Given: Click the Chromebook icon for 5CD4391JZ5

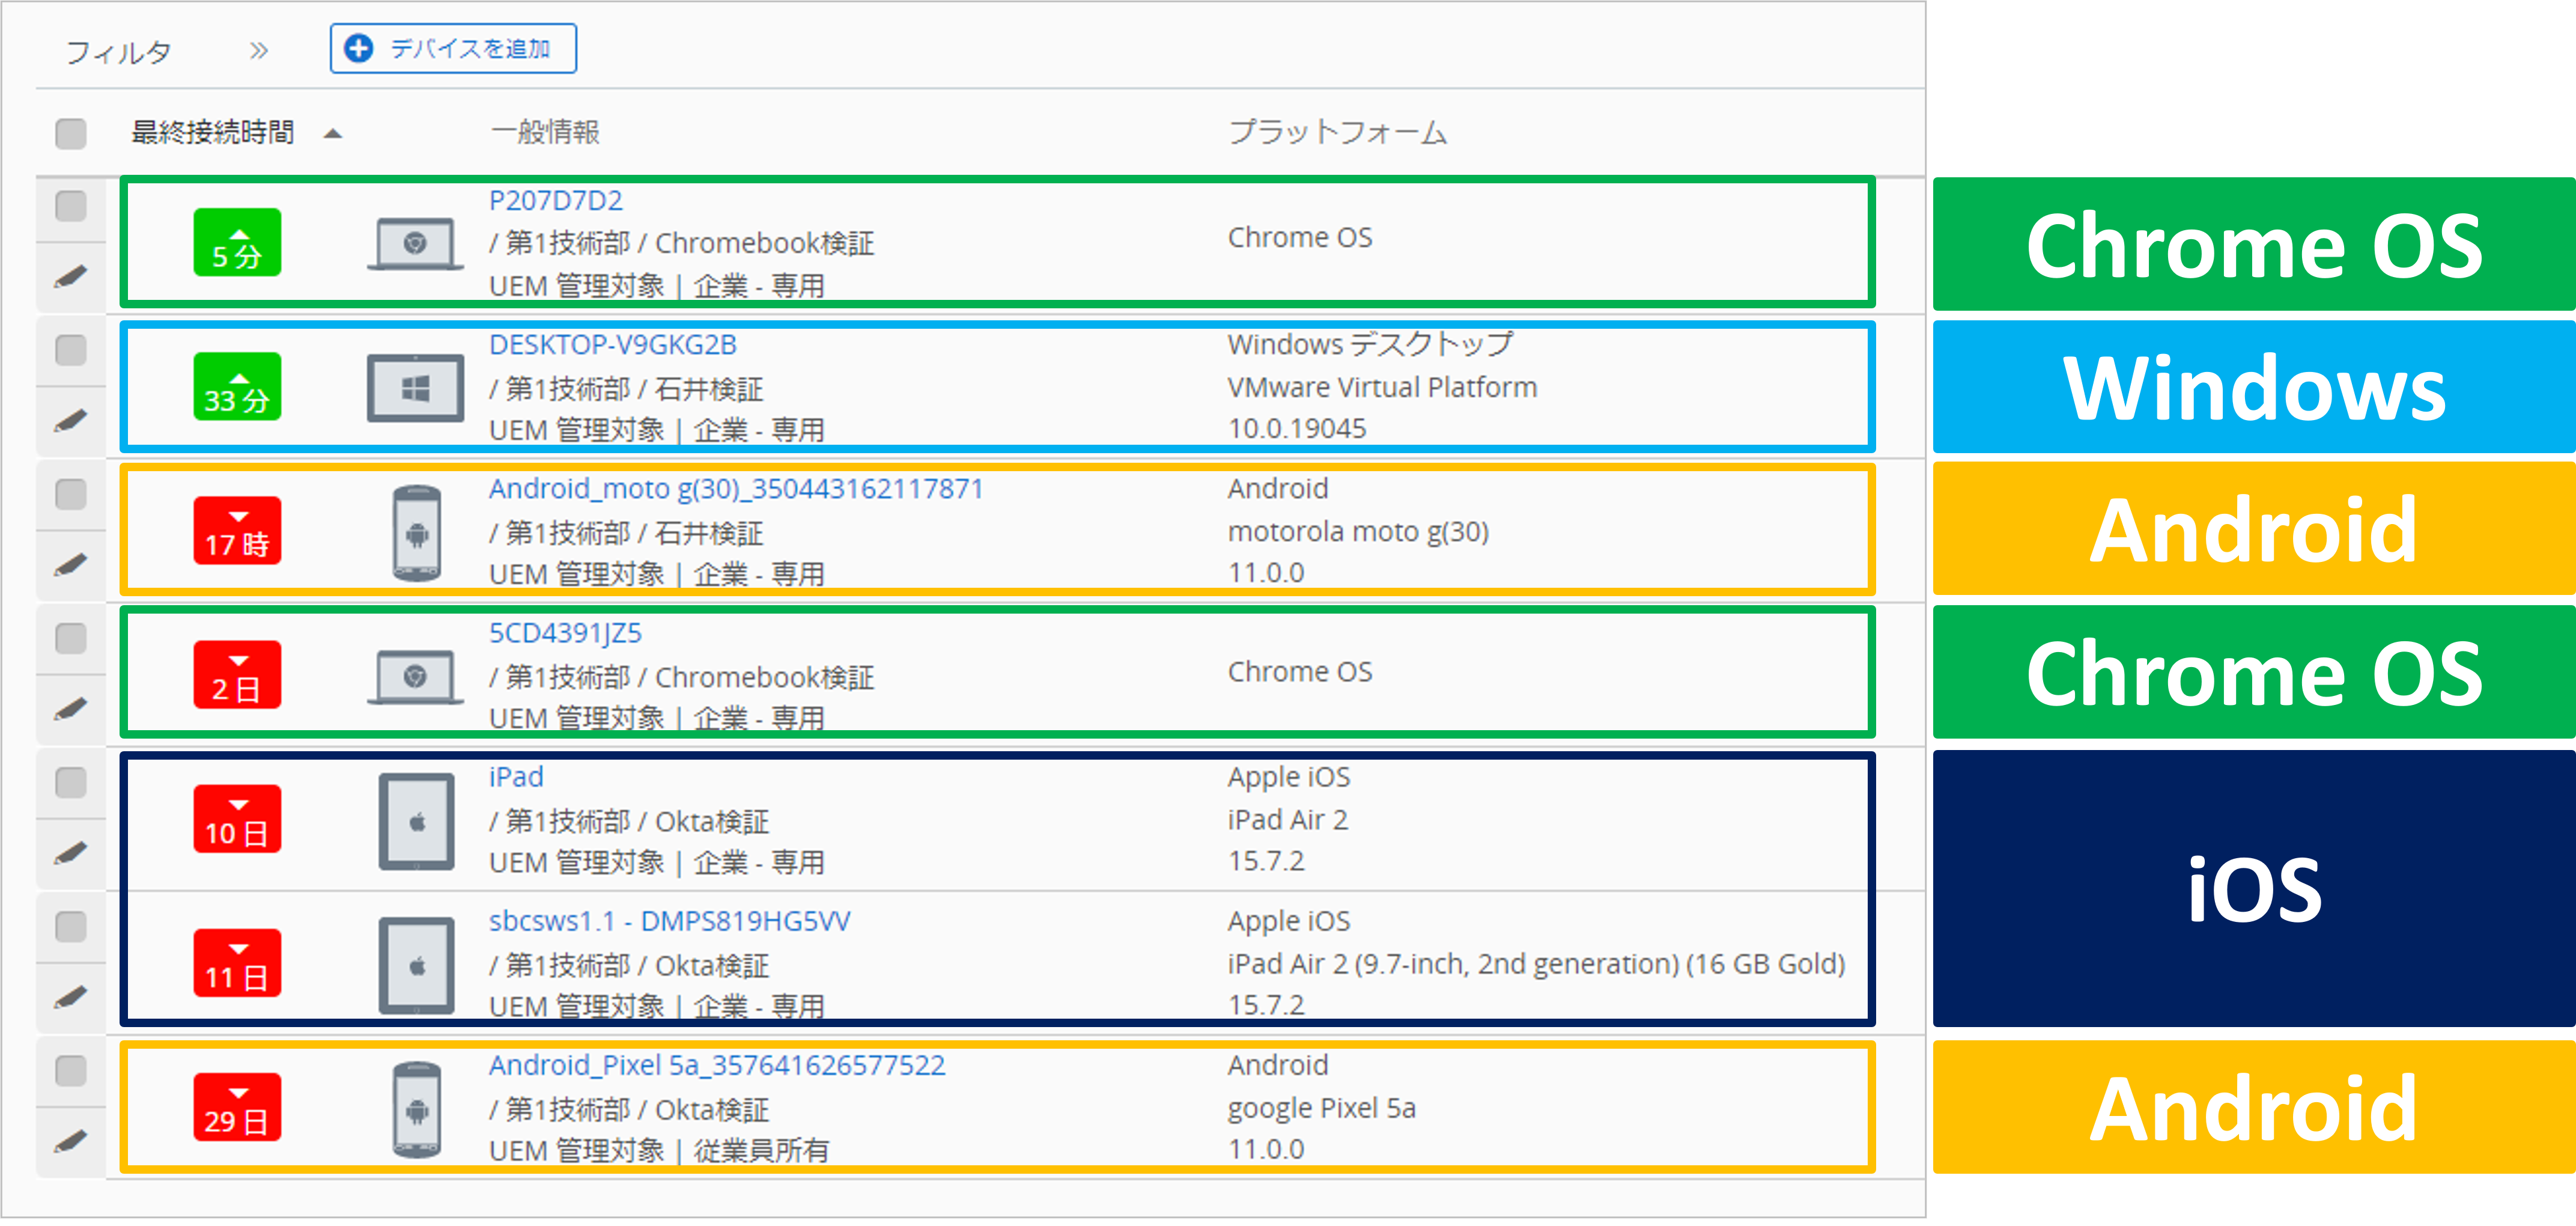Looking at the screenshot, I should [x=416, y=675].
